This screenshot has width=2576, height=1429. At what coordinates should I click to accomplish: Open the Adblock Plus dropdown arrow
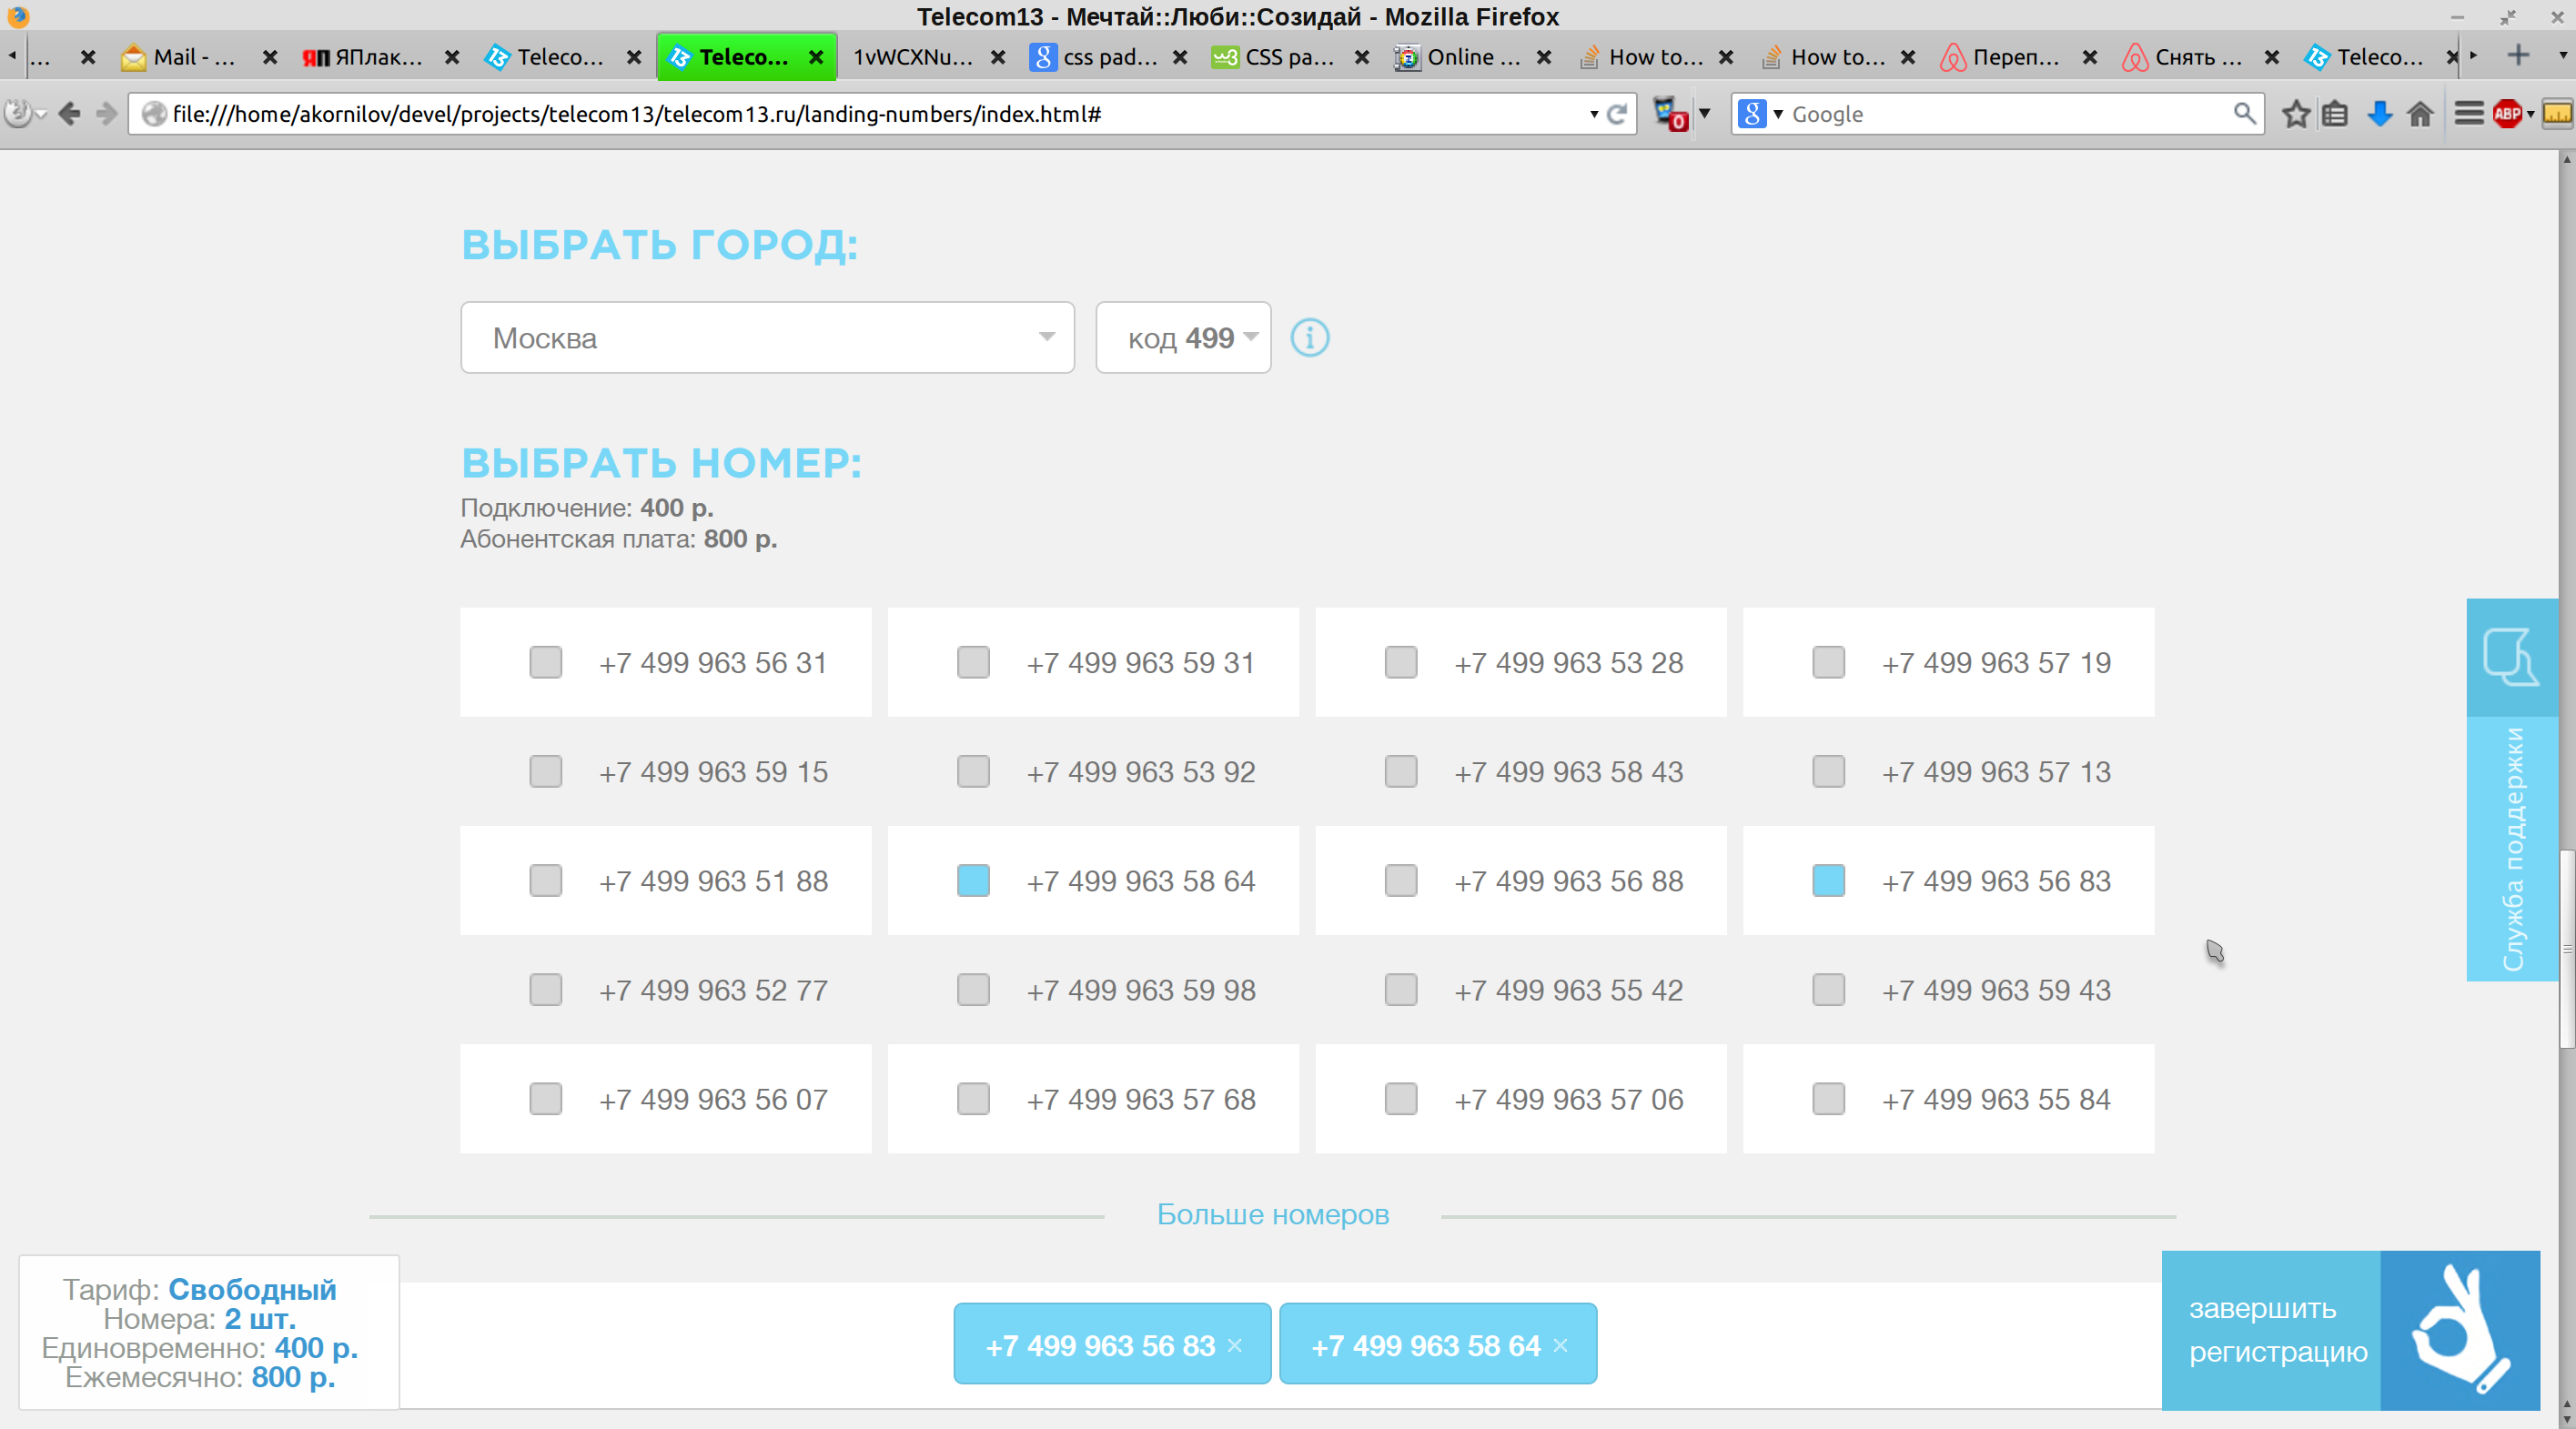(2530, 114)
